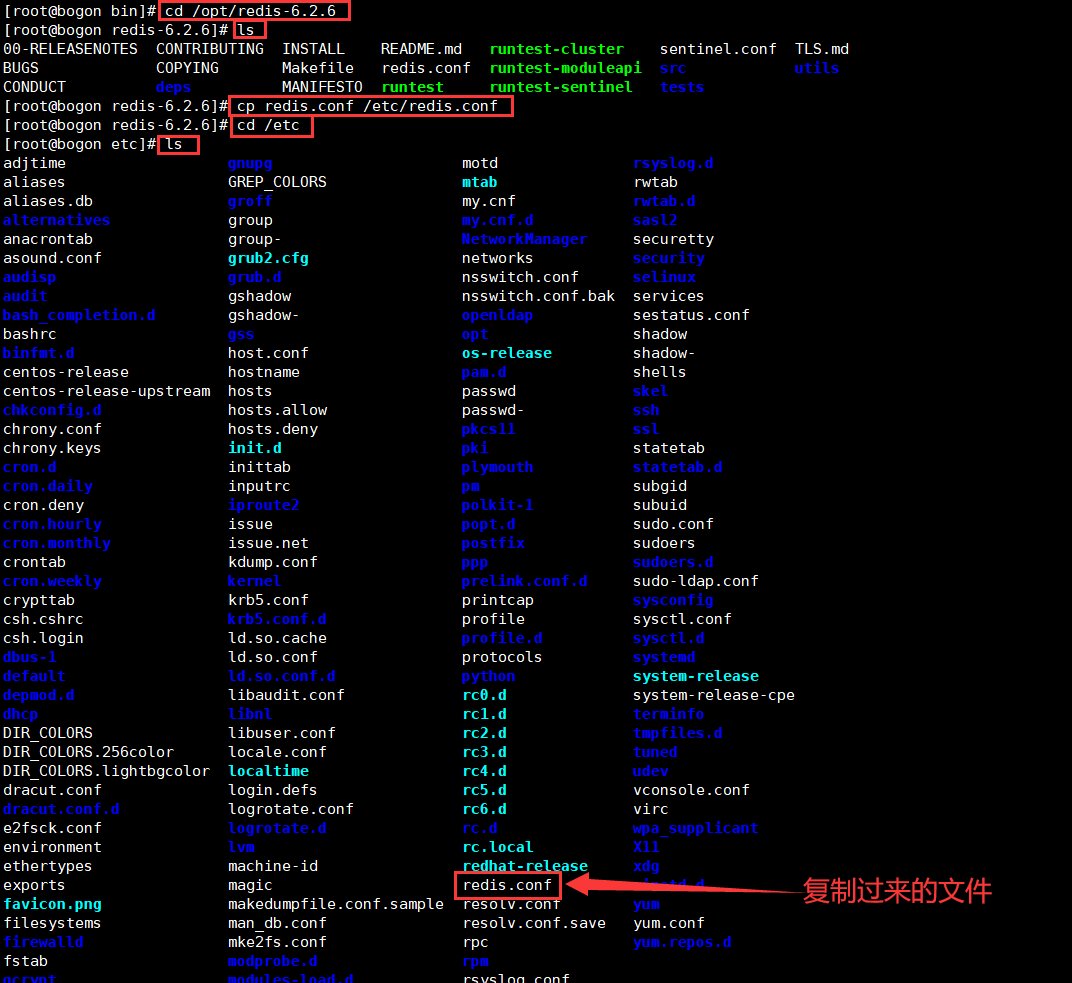The width and height of the screenshot is (1072, 983).
Task: Click the mke2fs.conf entry
Action: pos(277,942)
